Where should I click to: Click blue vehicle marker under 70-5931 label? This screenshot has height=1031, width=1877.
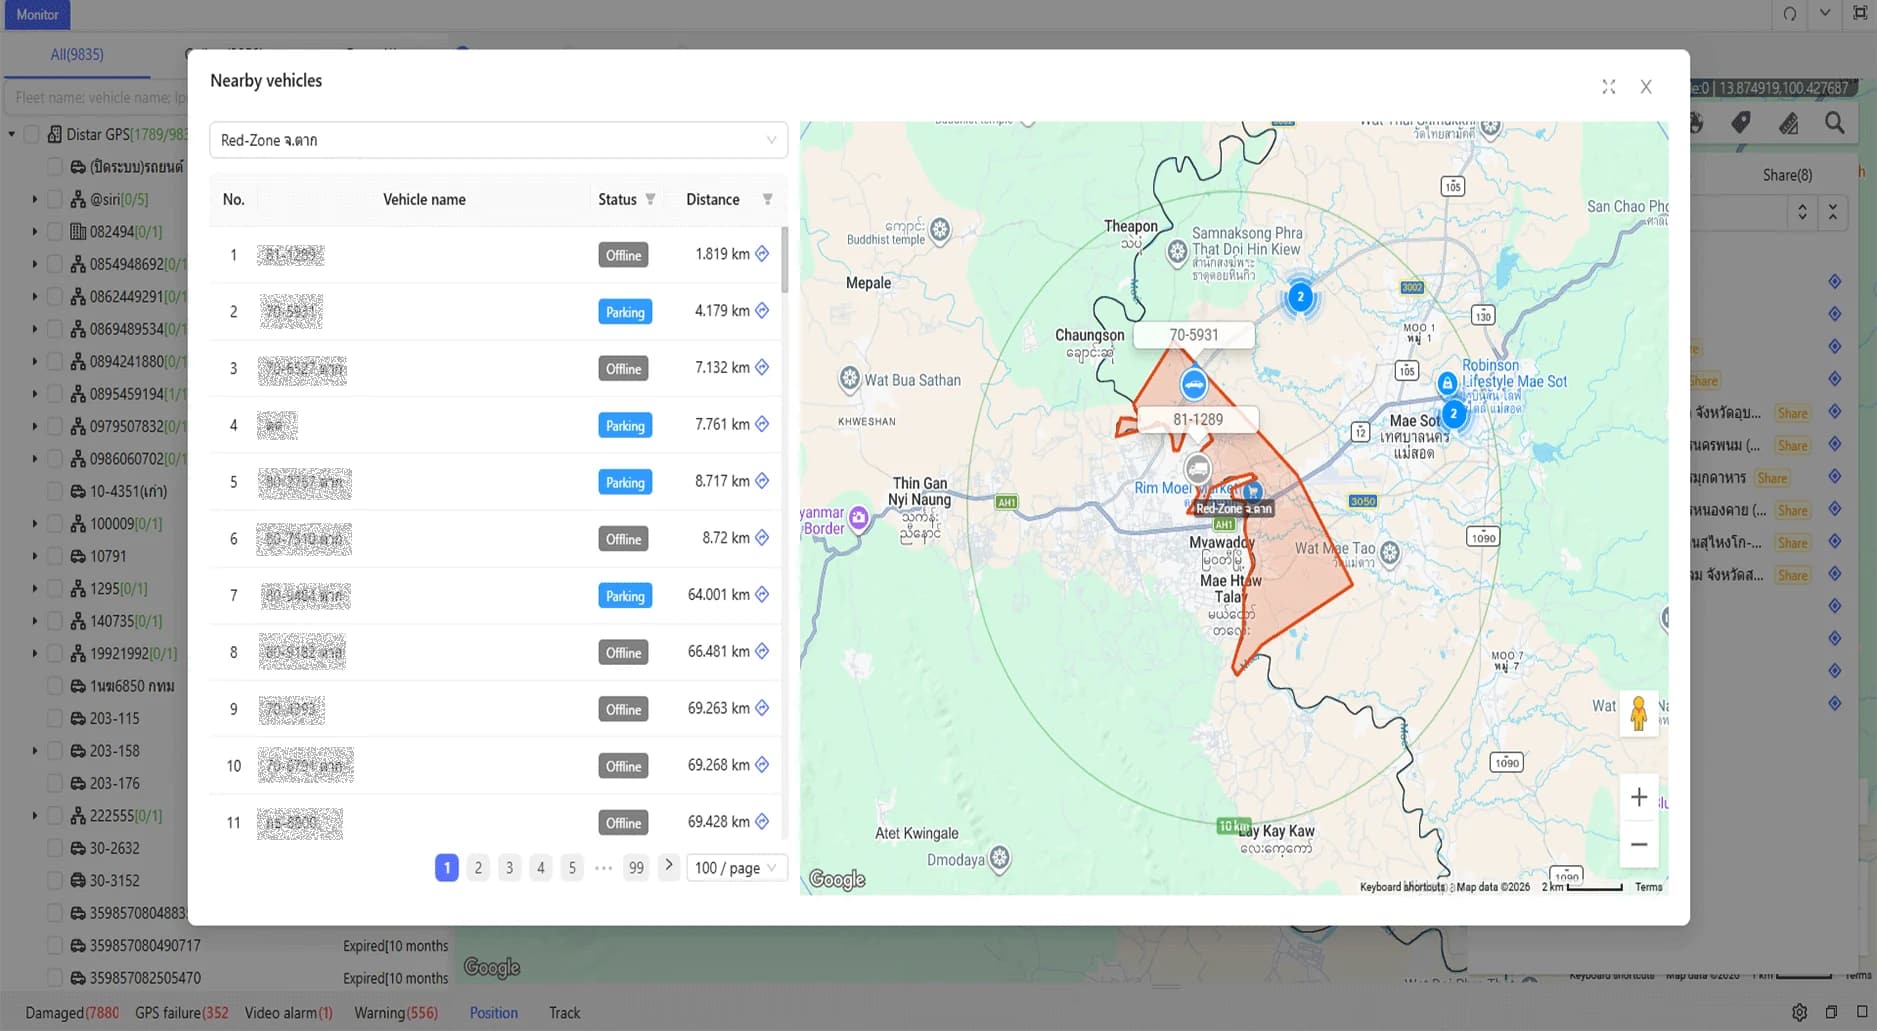point(1193,384)
